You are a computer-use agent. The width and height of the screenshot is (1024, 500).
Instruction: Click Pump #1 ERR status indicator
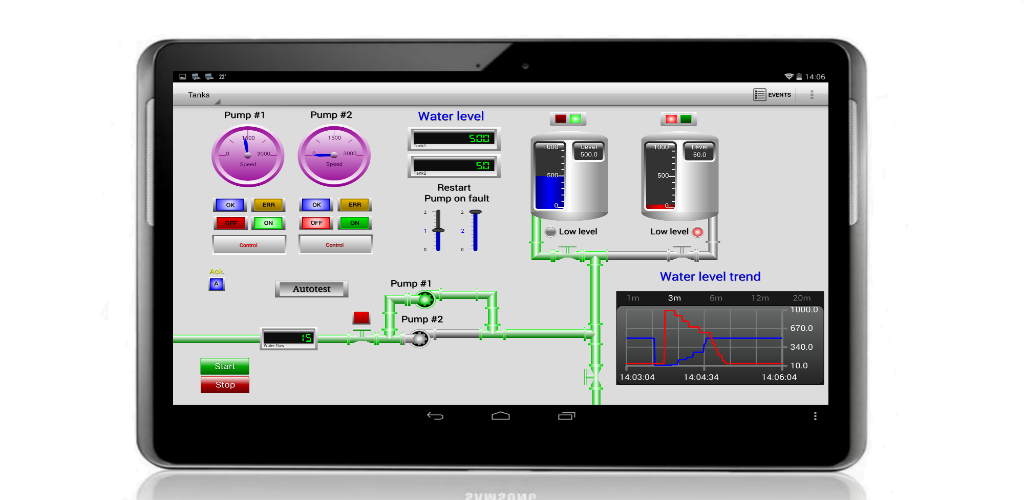268,205
